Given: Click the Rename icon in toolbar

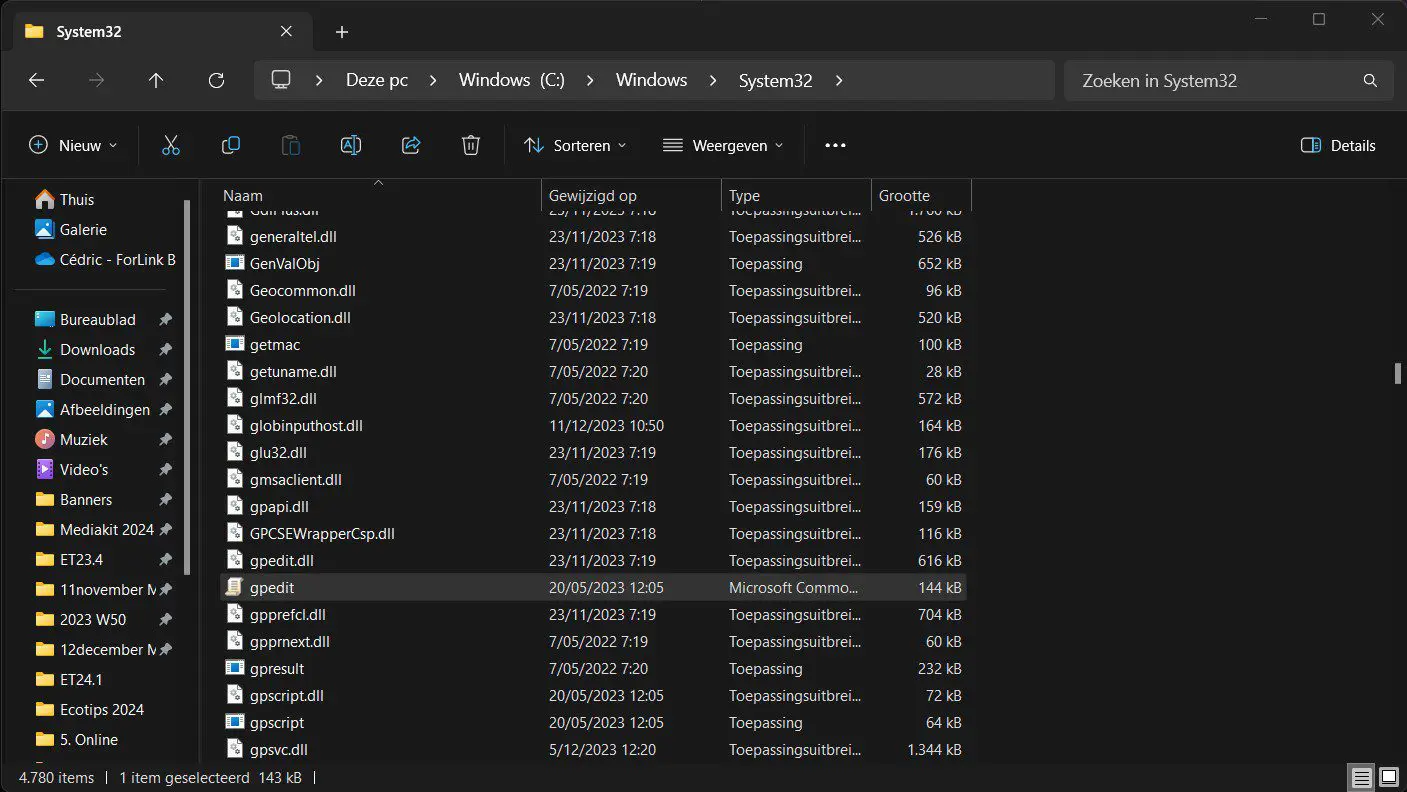Looking at the screenshot, I should [x=351, y=145].
